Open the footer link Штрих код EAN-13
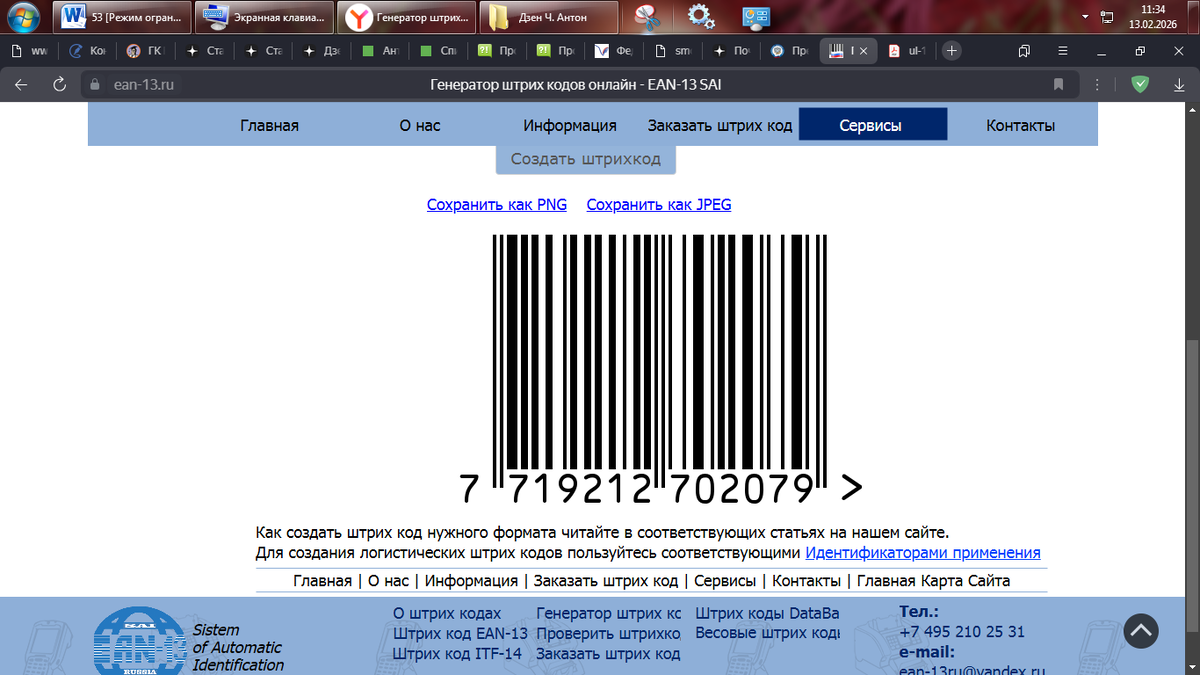 460,634
